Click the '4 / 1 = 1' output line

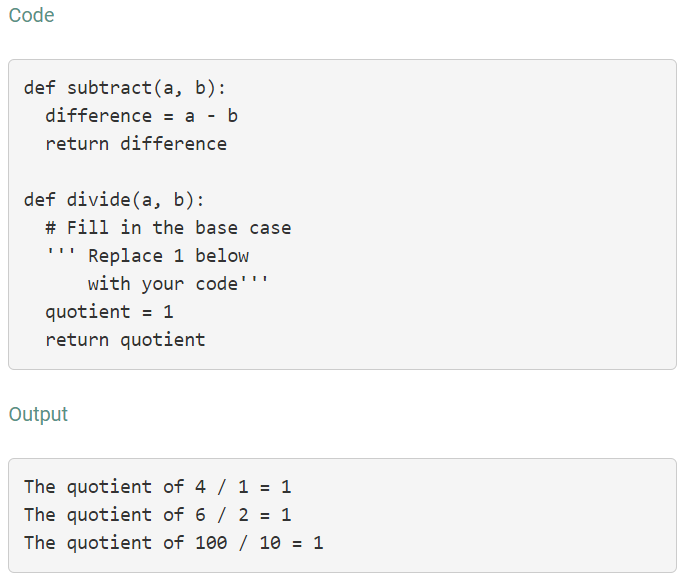(157, 487)
